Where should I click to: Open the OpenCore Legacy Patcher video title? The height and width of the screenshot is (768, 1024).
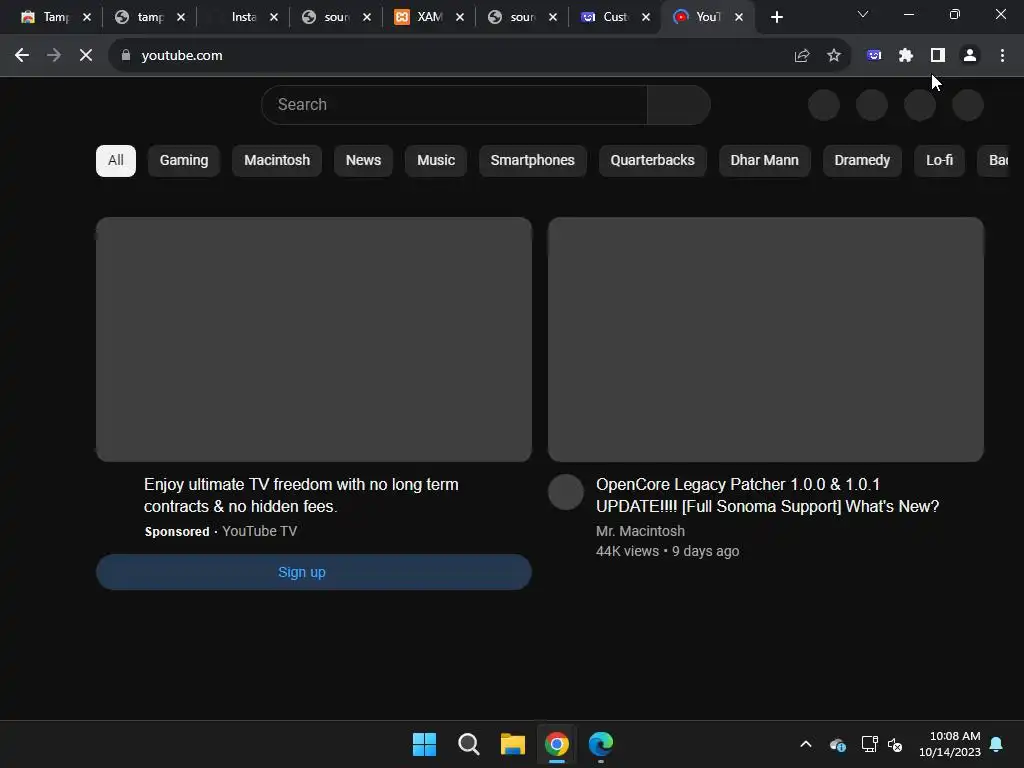coord(767,495)
